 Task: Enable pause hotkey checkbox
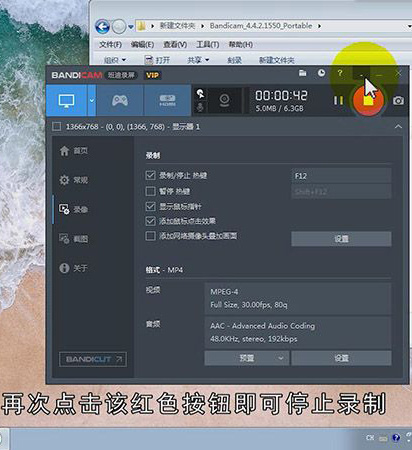tap(150, 191)
